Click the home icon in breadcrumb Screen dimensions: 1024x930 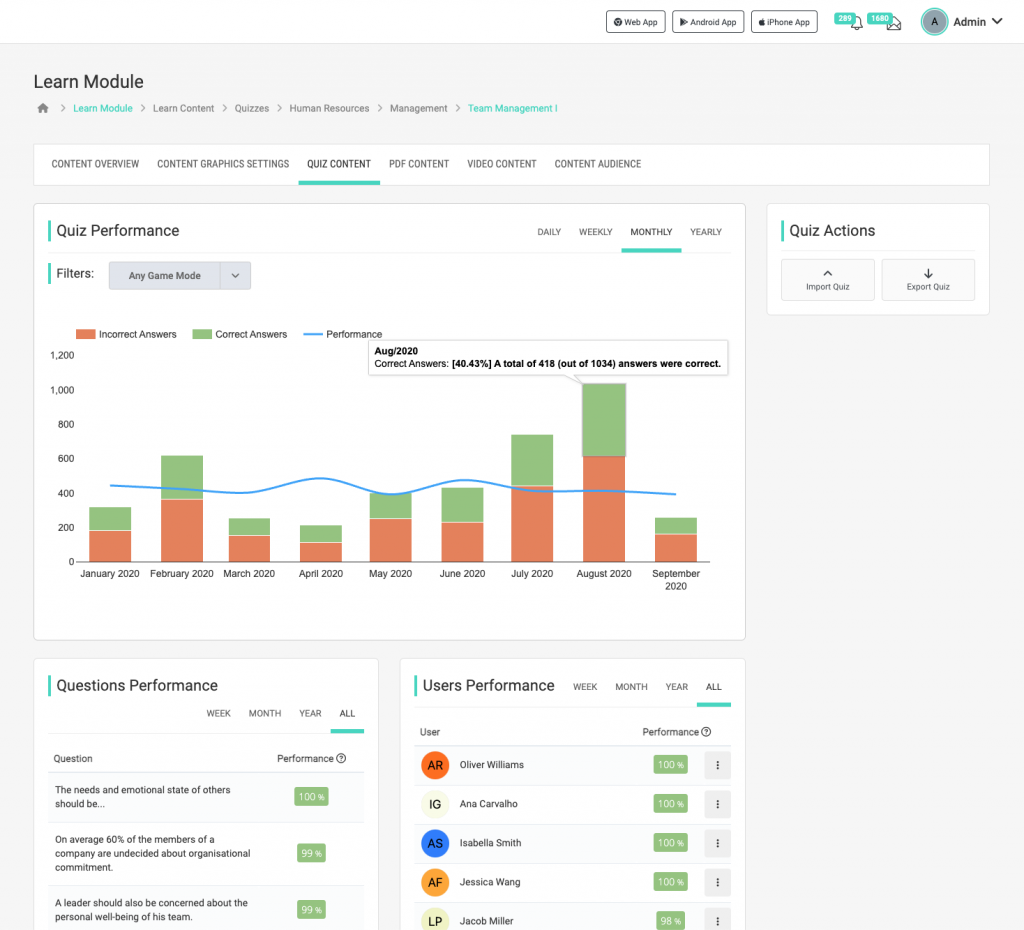pyautogui.click(x=42, y=108)
